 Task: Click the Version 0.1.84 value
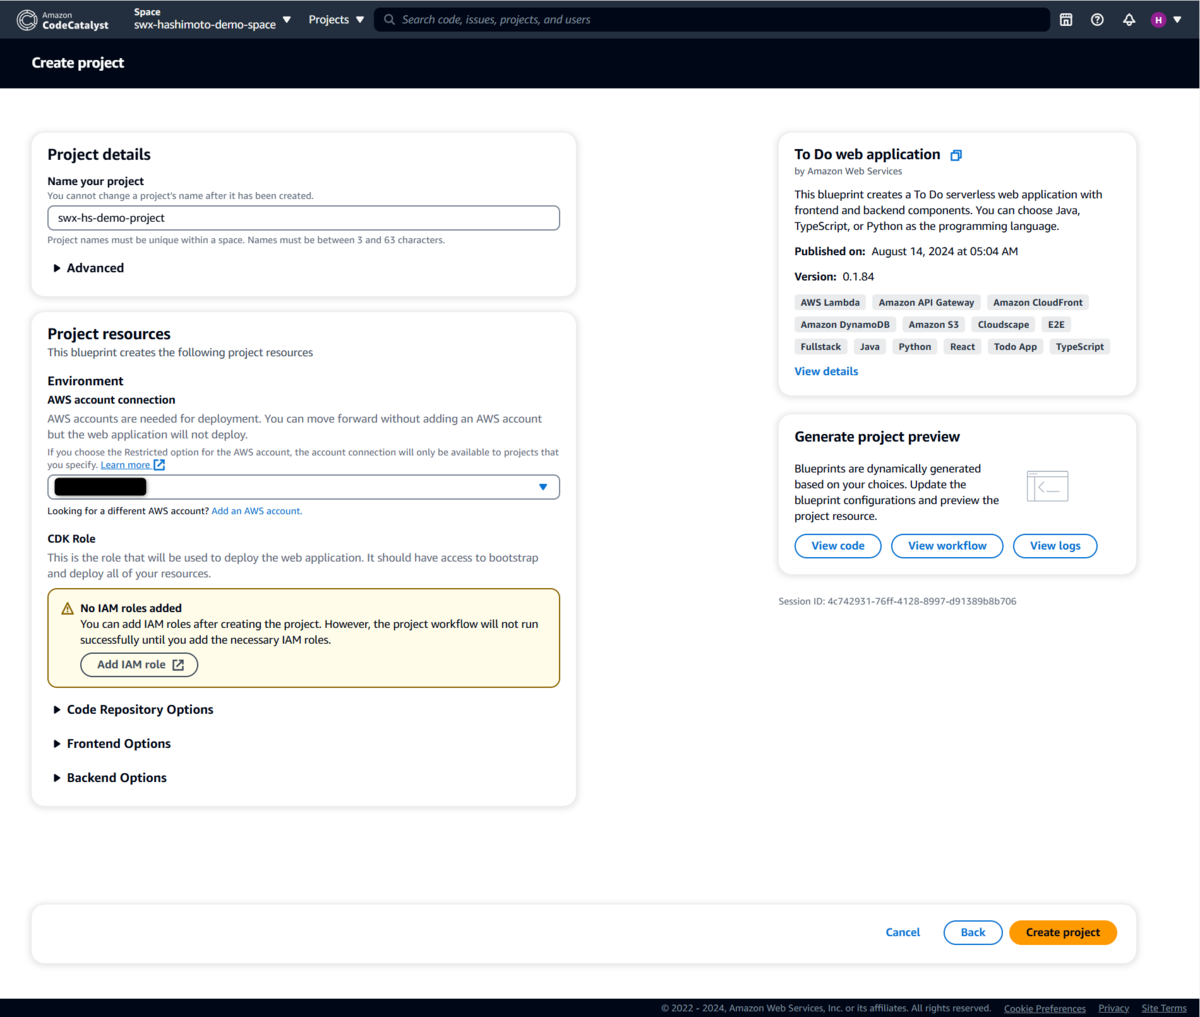click(x=858, y=277)
